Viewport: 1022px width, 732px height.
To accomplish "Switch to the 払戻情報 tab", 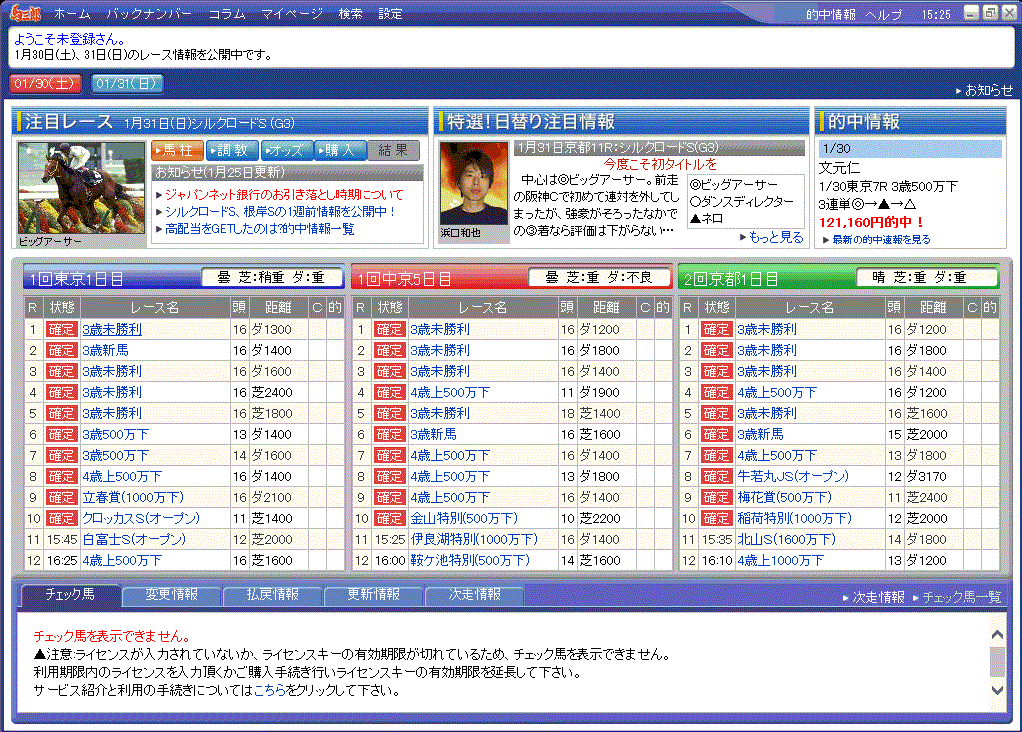I will [x=273, y=595].
